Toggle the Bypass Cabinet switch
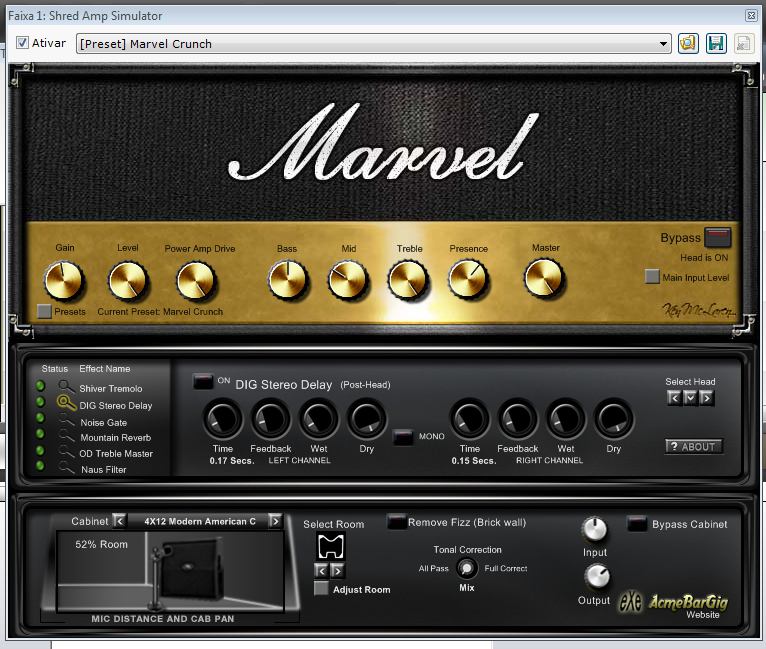Screen dimensions: 766x649 [x=637, y=523]
